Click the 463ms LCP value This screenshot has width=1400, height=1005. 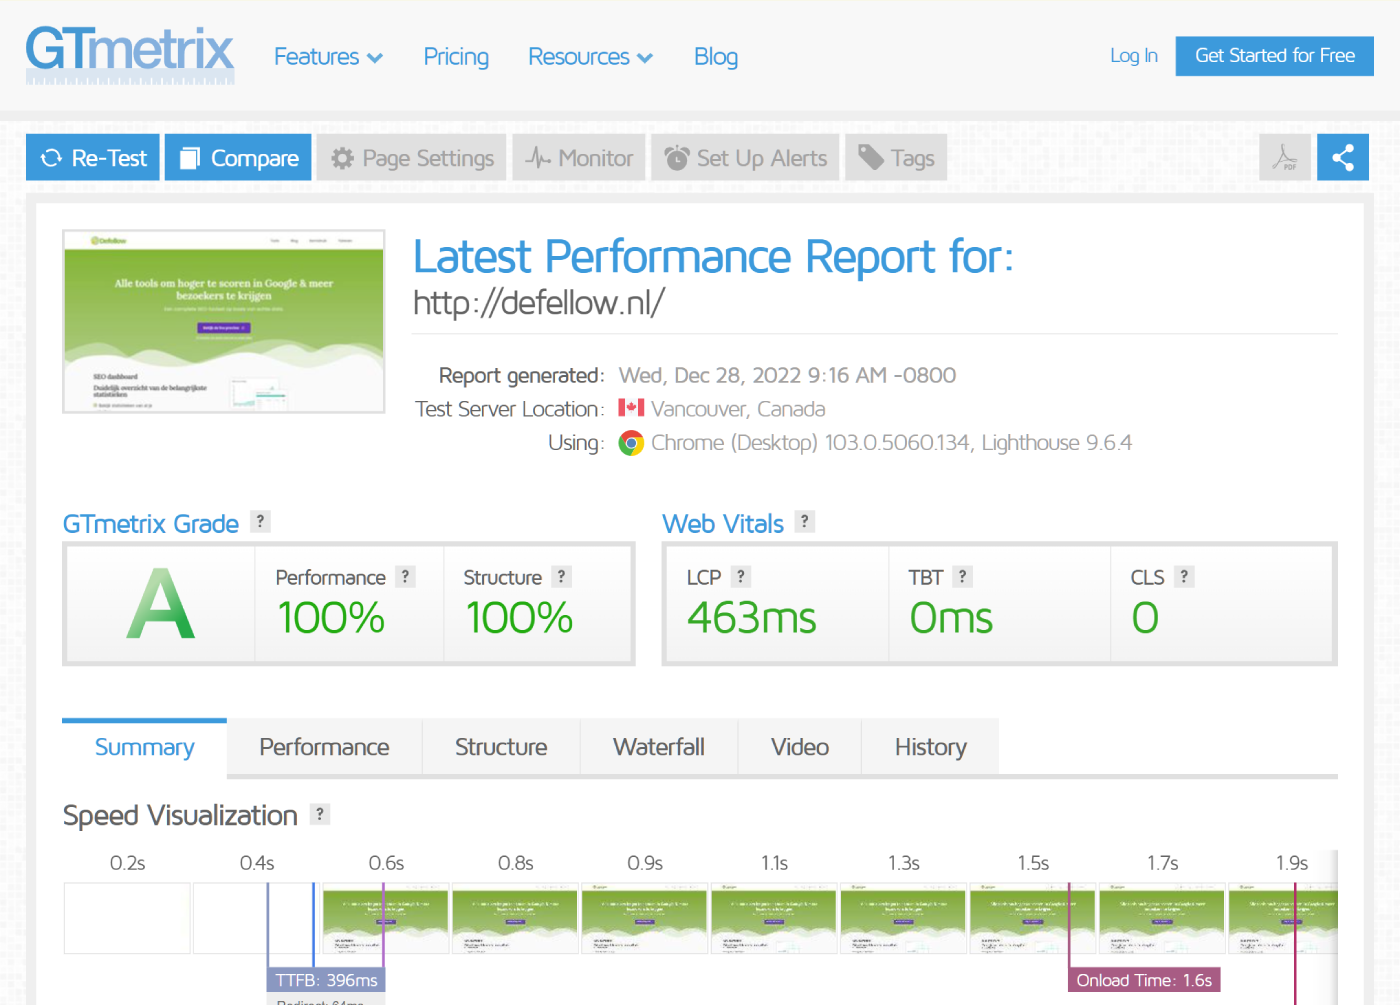(752, 618)
